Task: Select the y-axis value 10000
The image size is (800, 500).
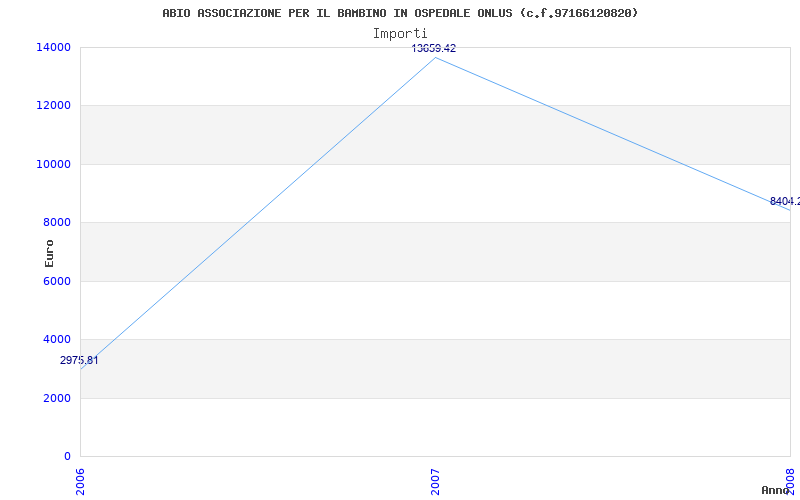Action: click(x=53, y=164)
